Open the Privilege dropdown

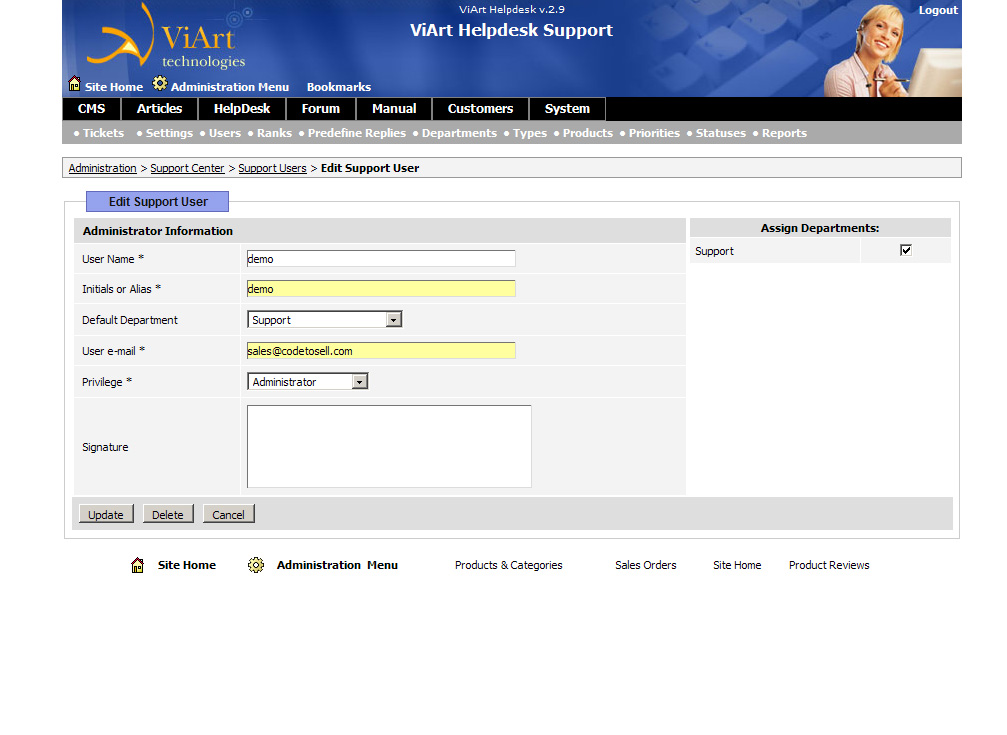click(x=308, y=382)
